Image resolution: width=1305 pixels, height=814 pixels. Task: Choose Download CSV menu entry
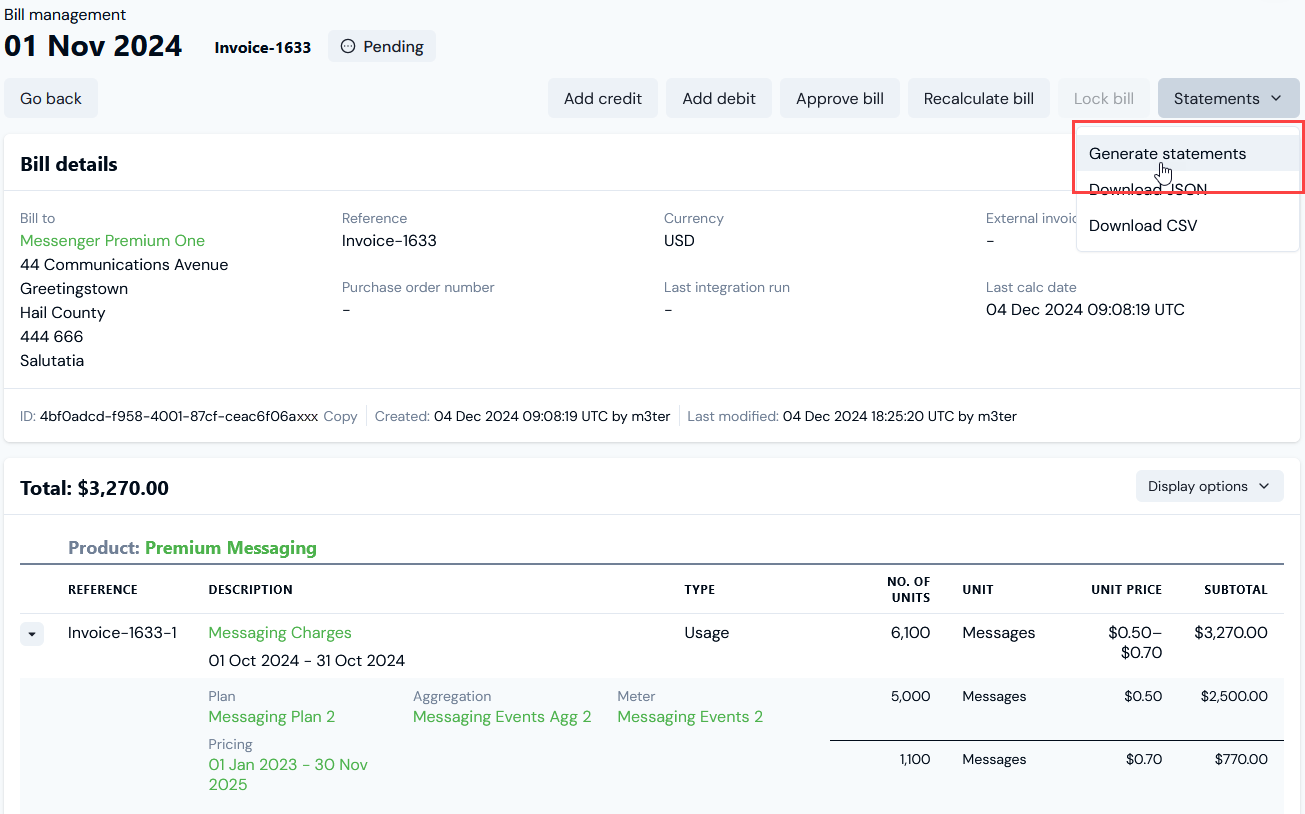pyautogui.click(x=1142, y=226)
